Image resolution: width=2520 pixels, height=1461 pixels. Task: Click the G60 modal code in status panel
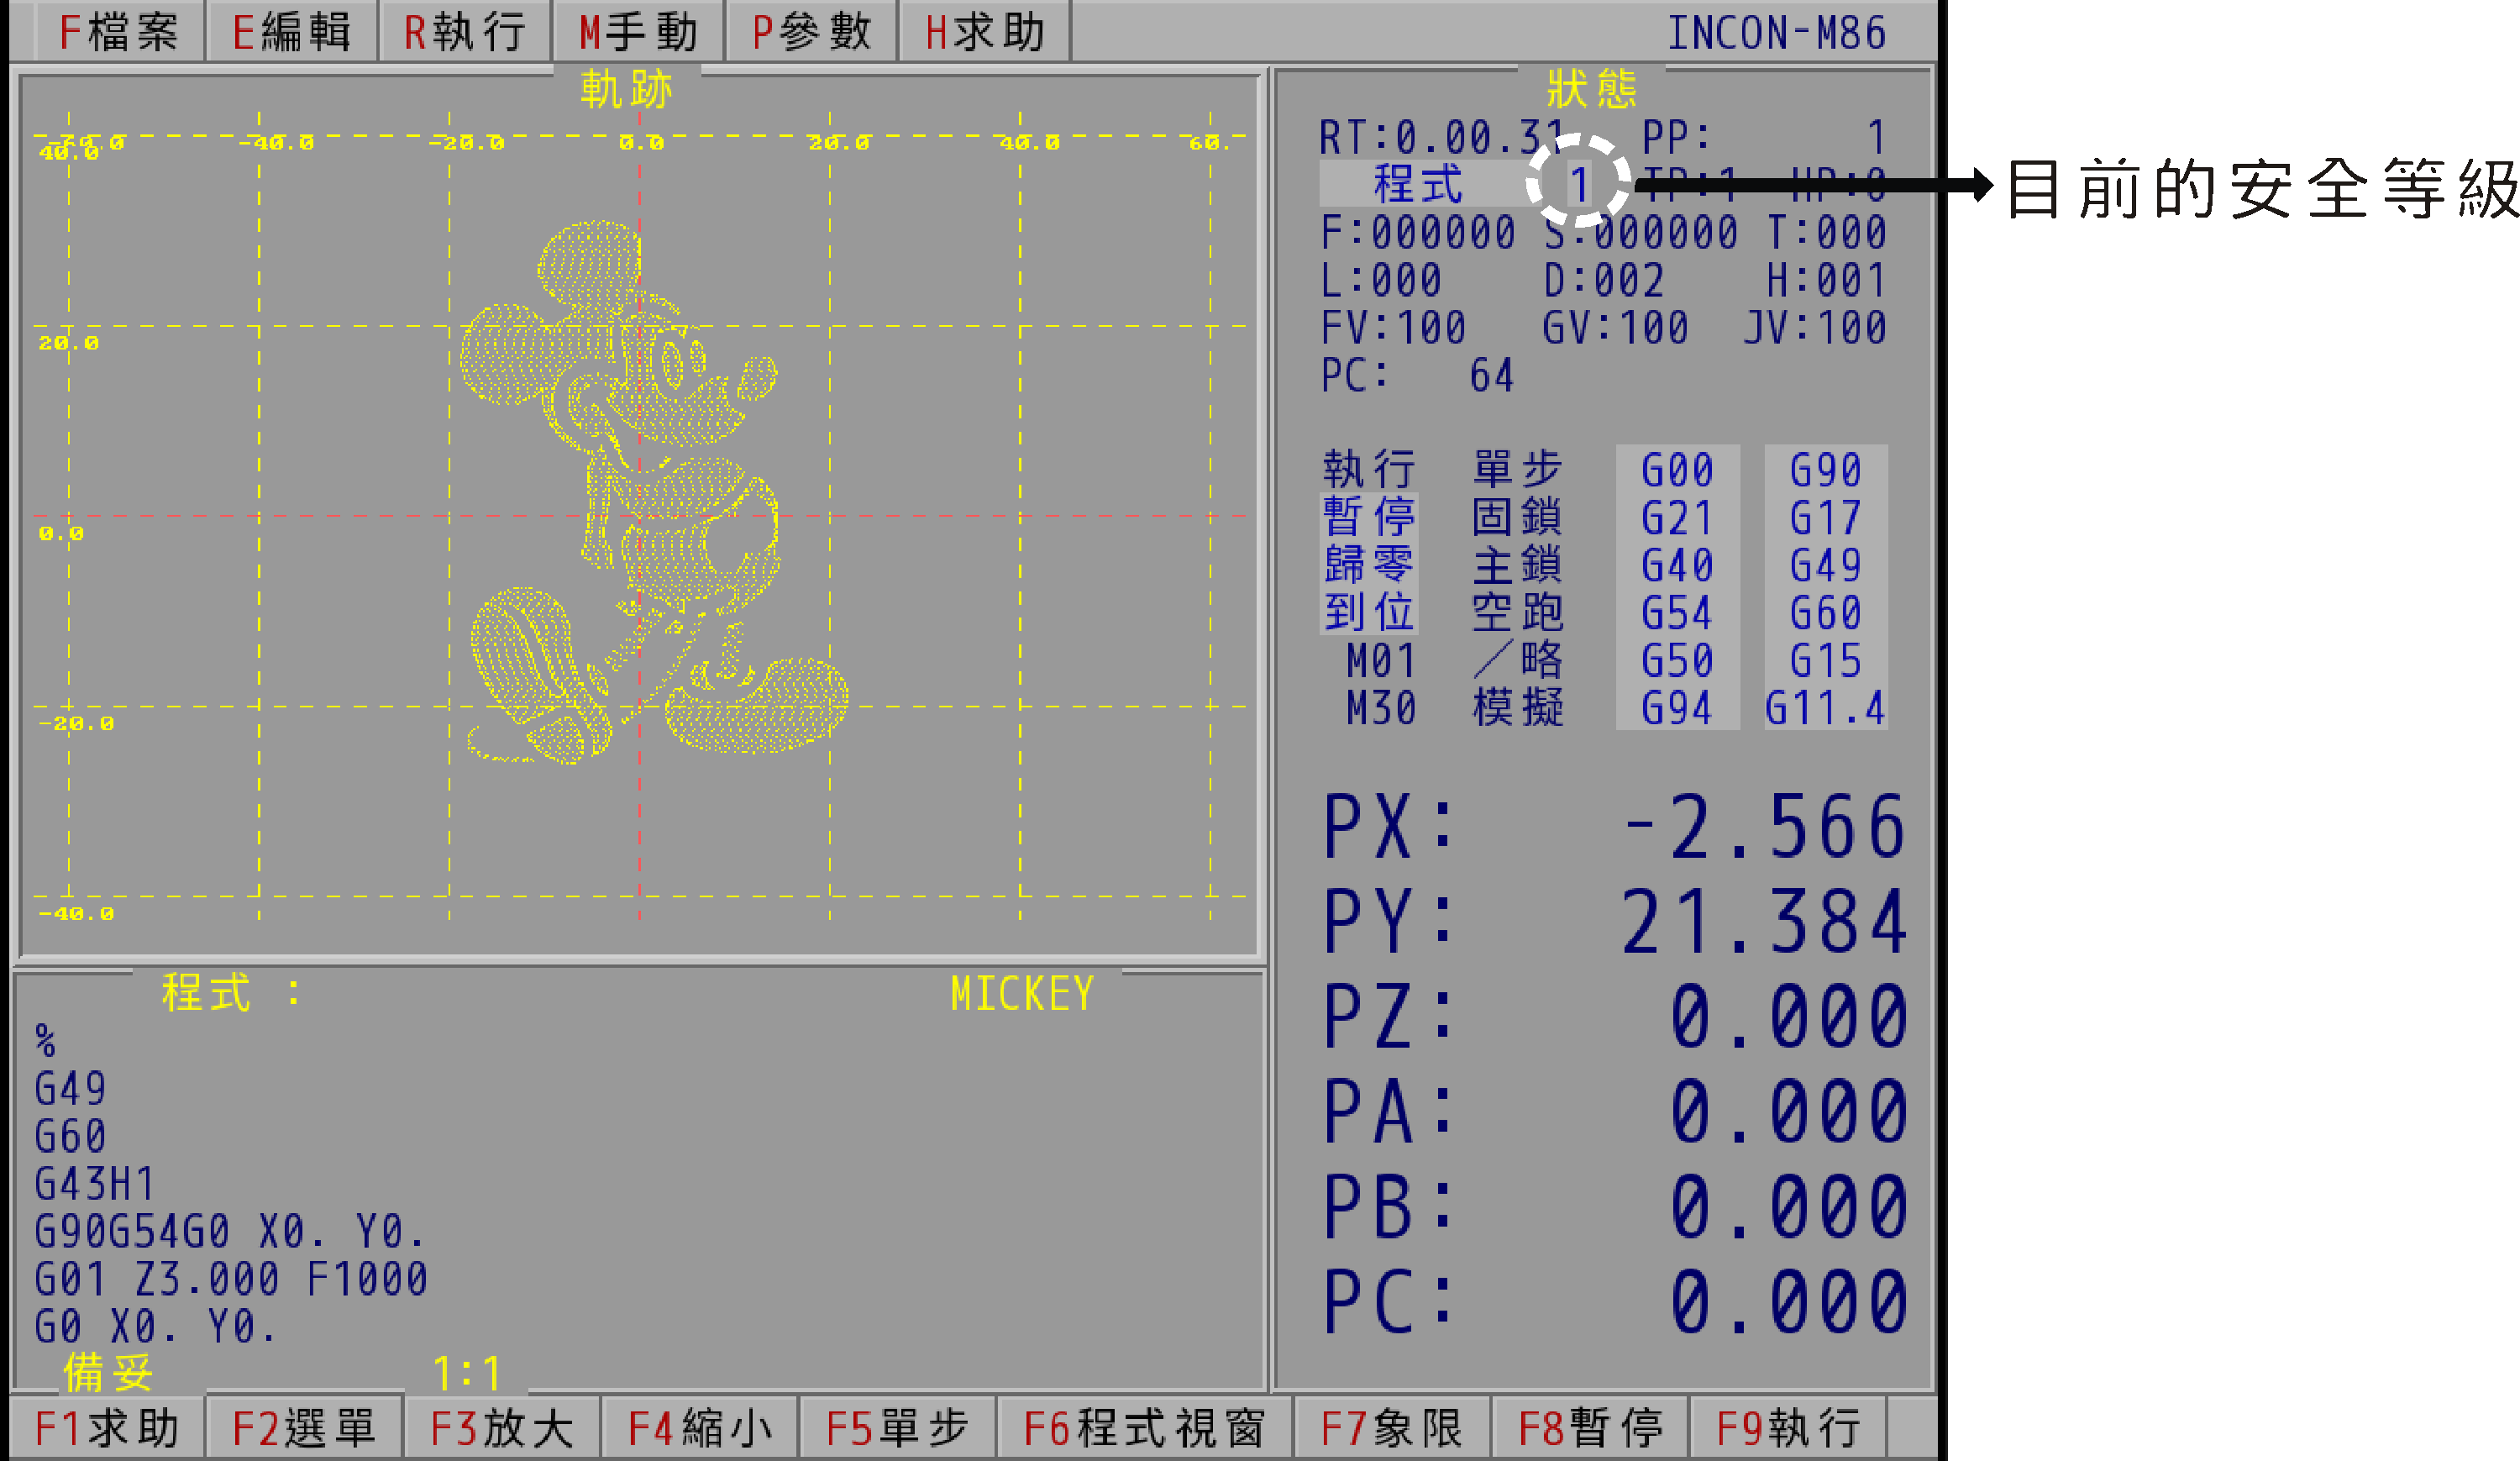click(x=1826, y=613)
